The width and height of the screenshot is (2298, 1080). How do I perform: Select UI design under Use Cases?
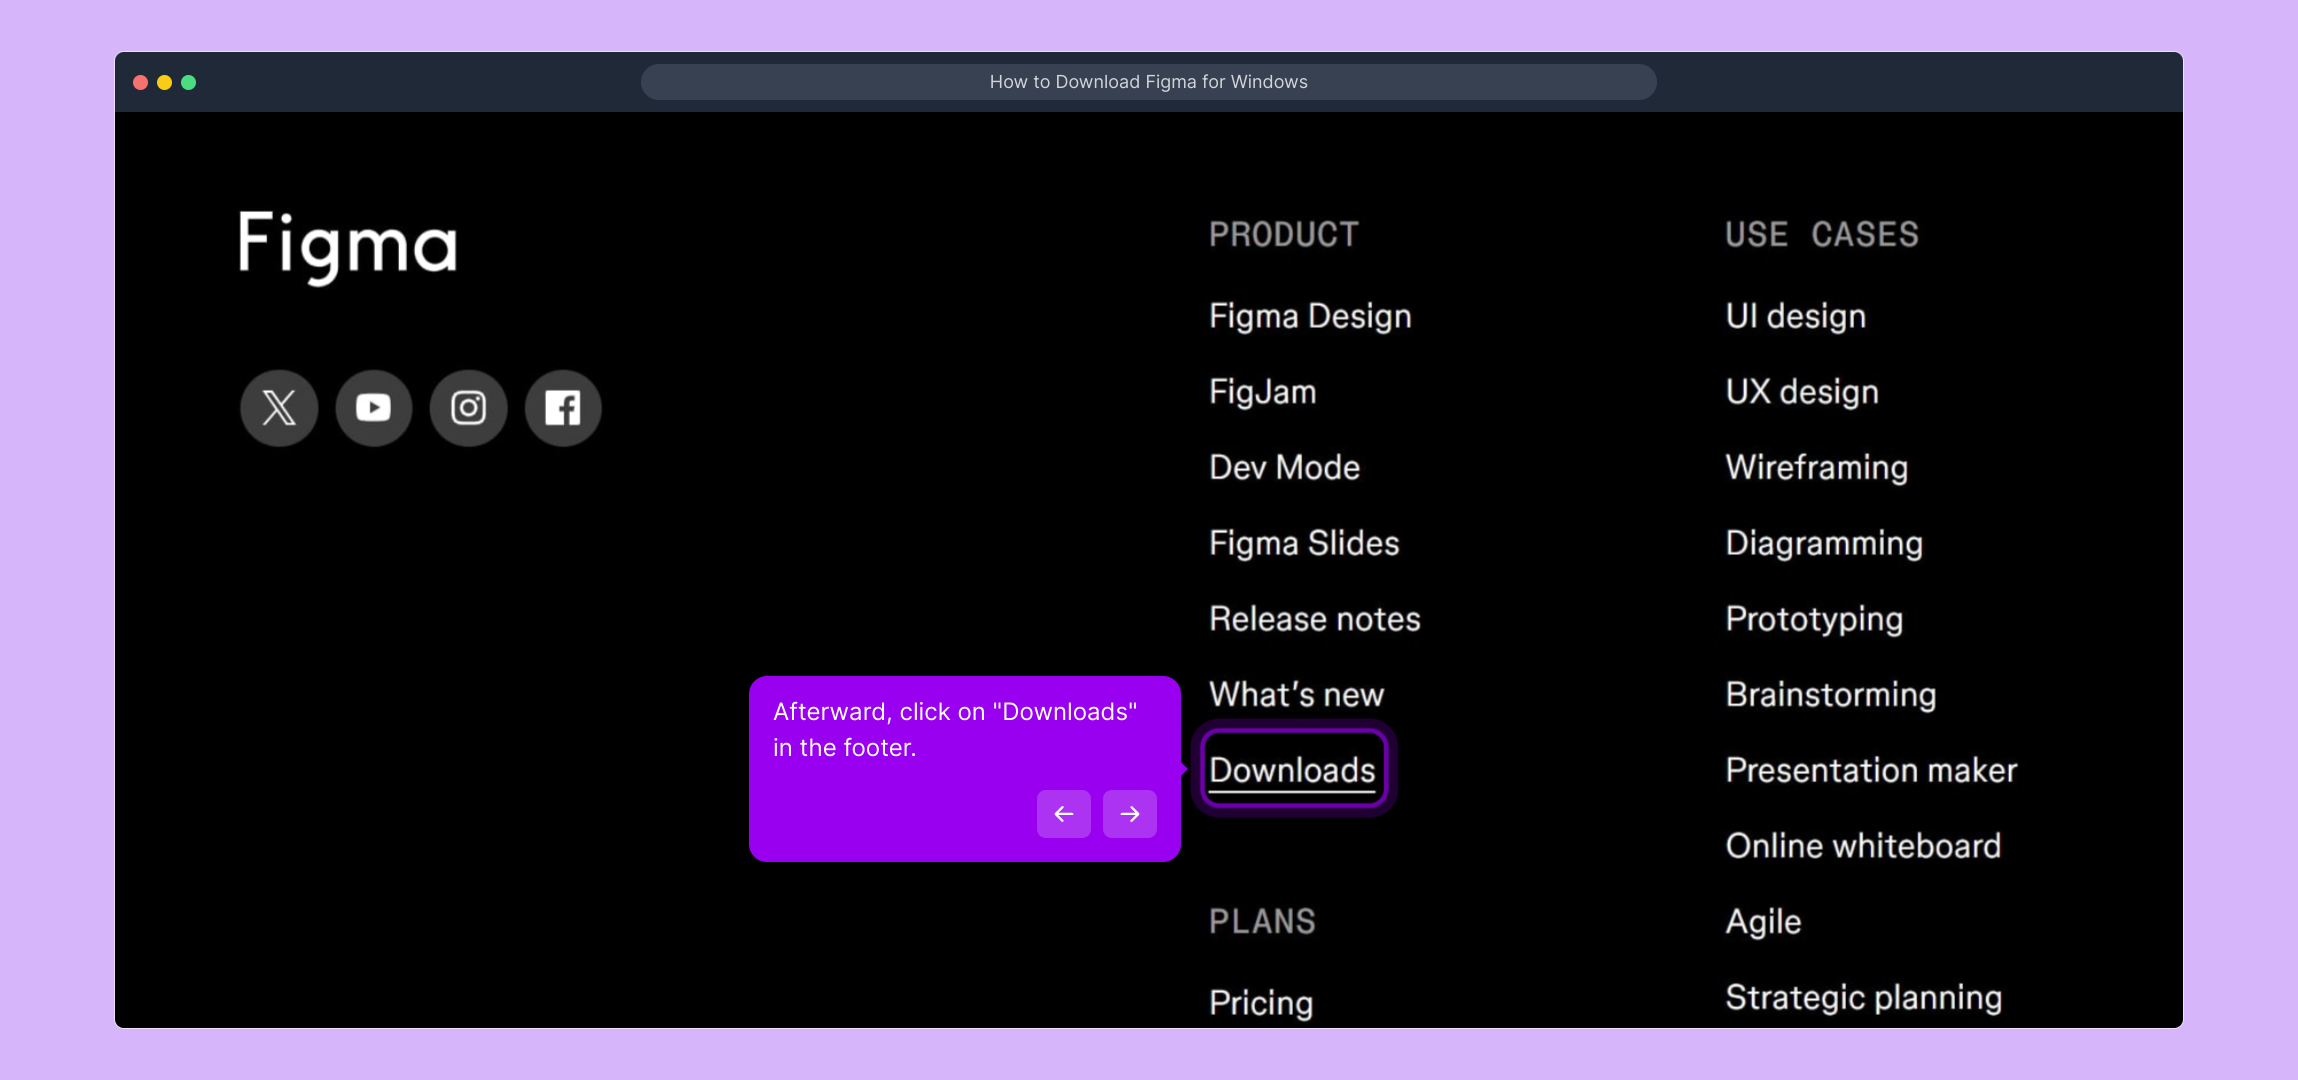click(1795, 316)
